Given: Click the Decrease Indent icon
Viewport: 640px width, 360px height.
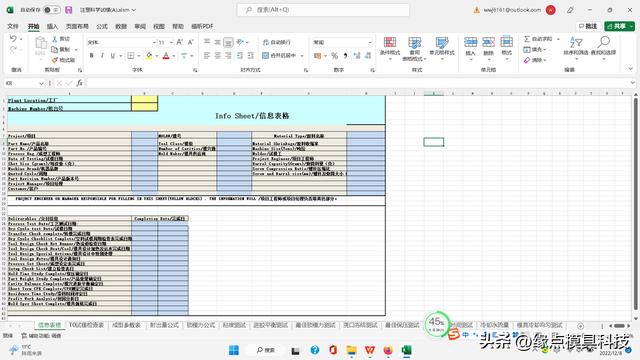Looking at the screenshot, I should click(240, 56).
